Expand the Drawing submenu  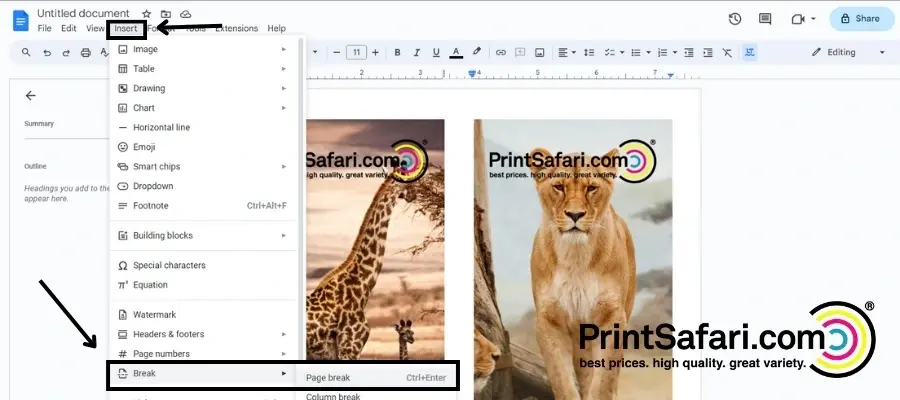tap(204, 88)
